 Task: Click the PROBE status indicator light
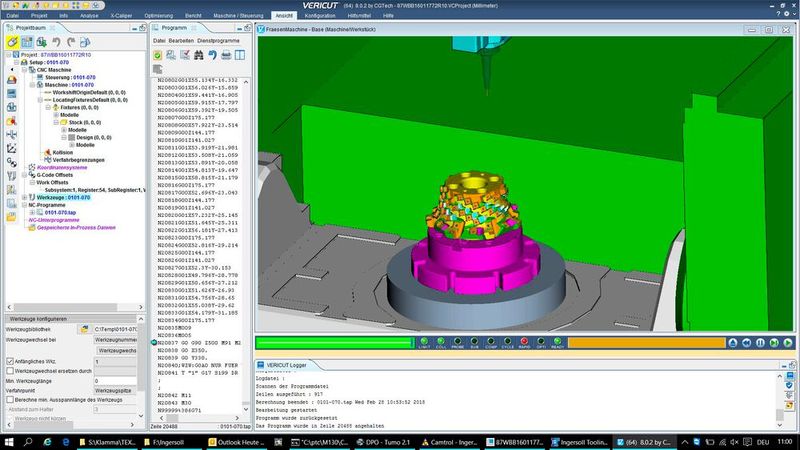coord(458,341)
